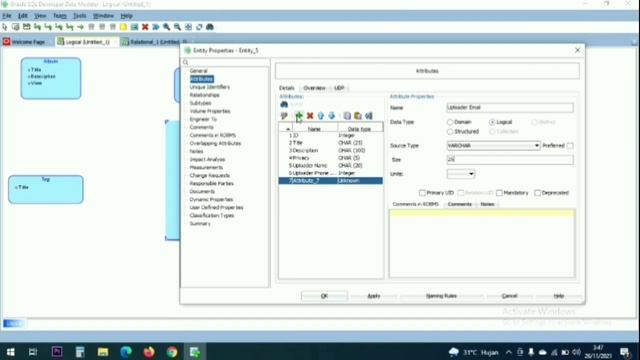Tick the Preferred checkbox
Image resolution: width=640 pixels, height=360 pixels.
pyautogui.click(x=570, y=146)
